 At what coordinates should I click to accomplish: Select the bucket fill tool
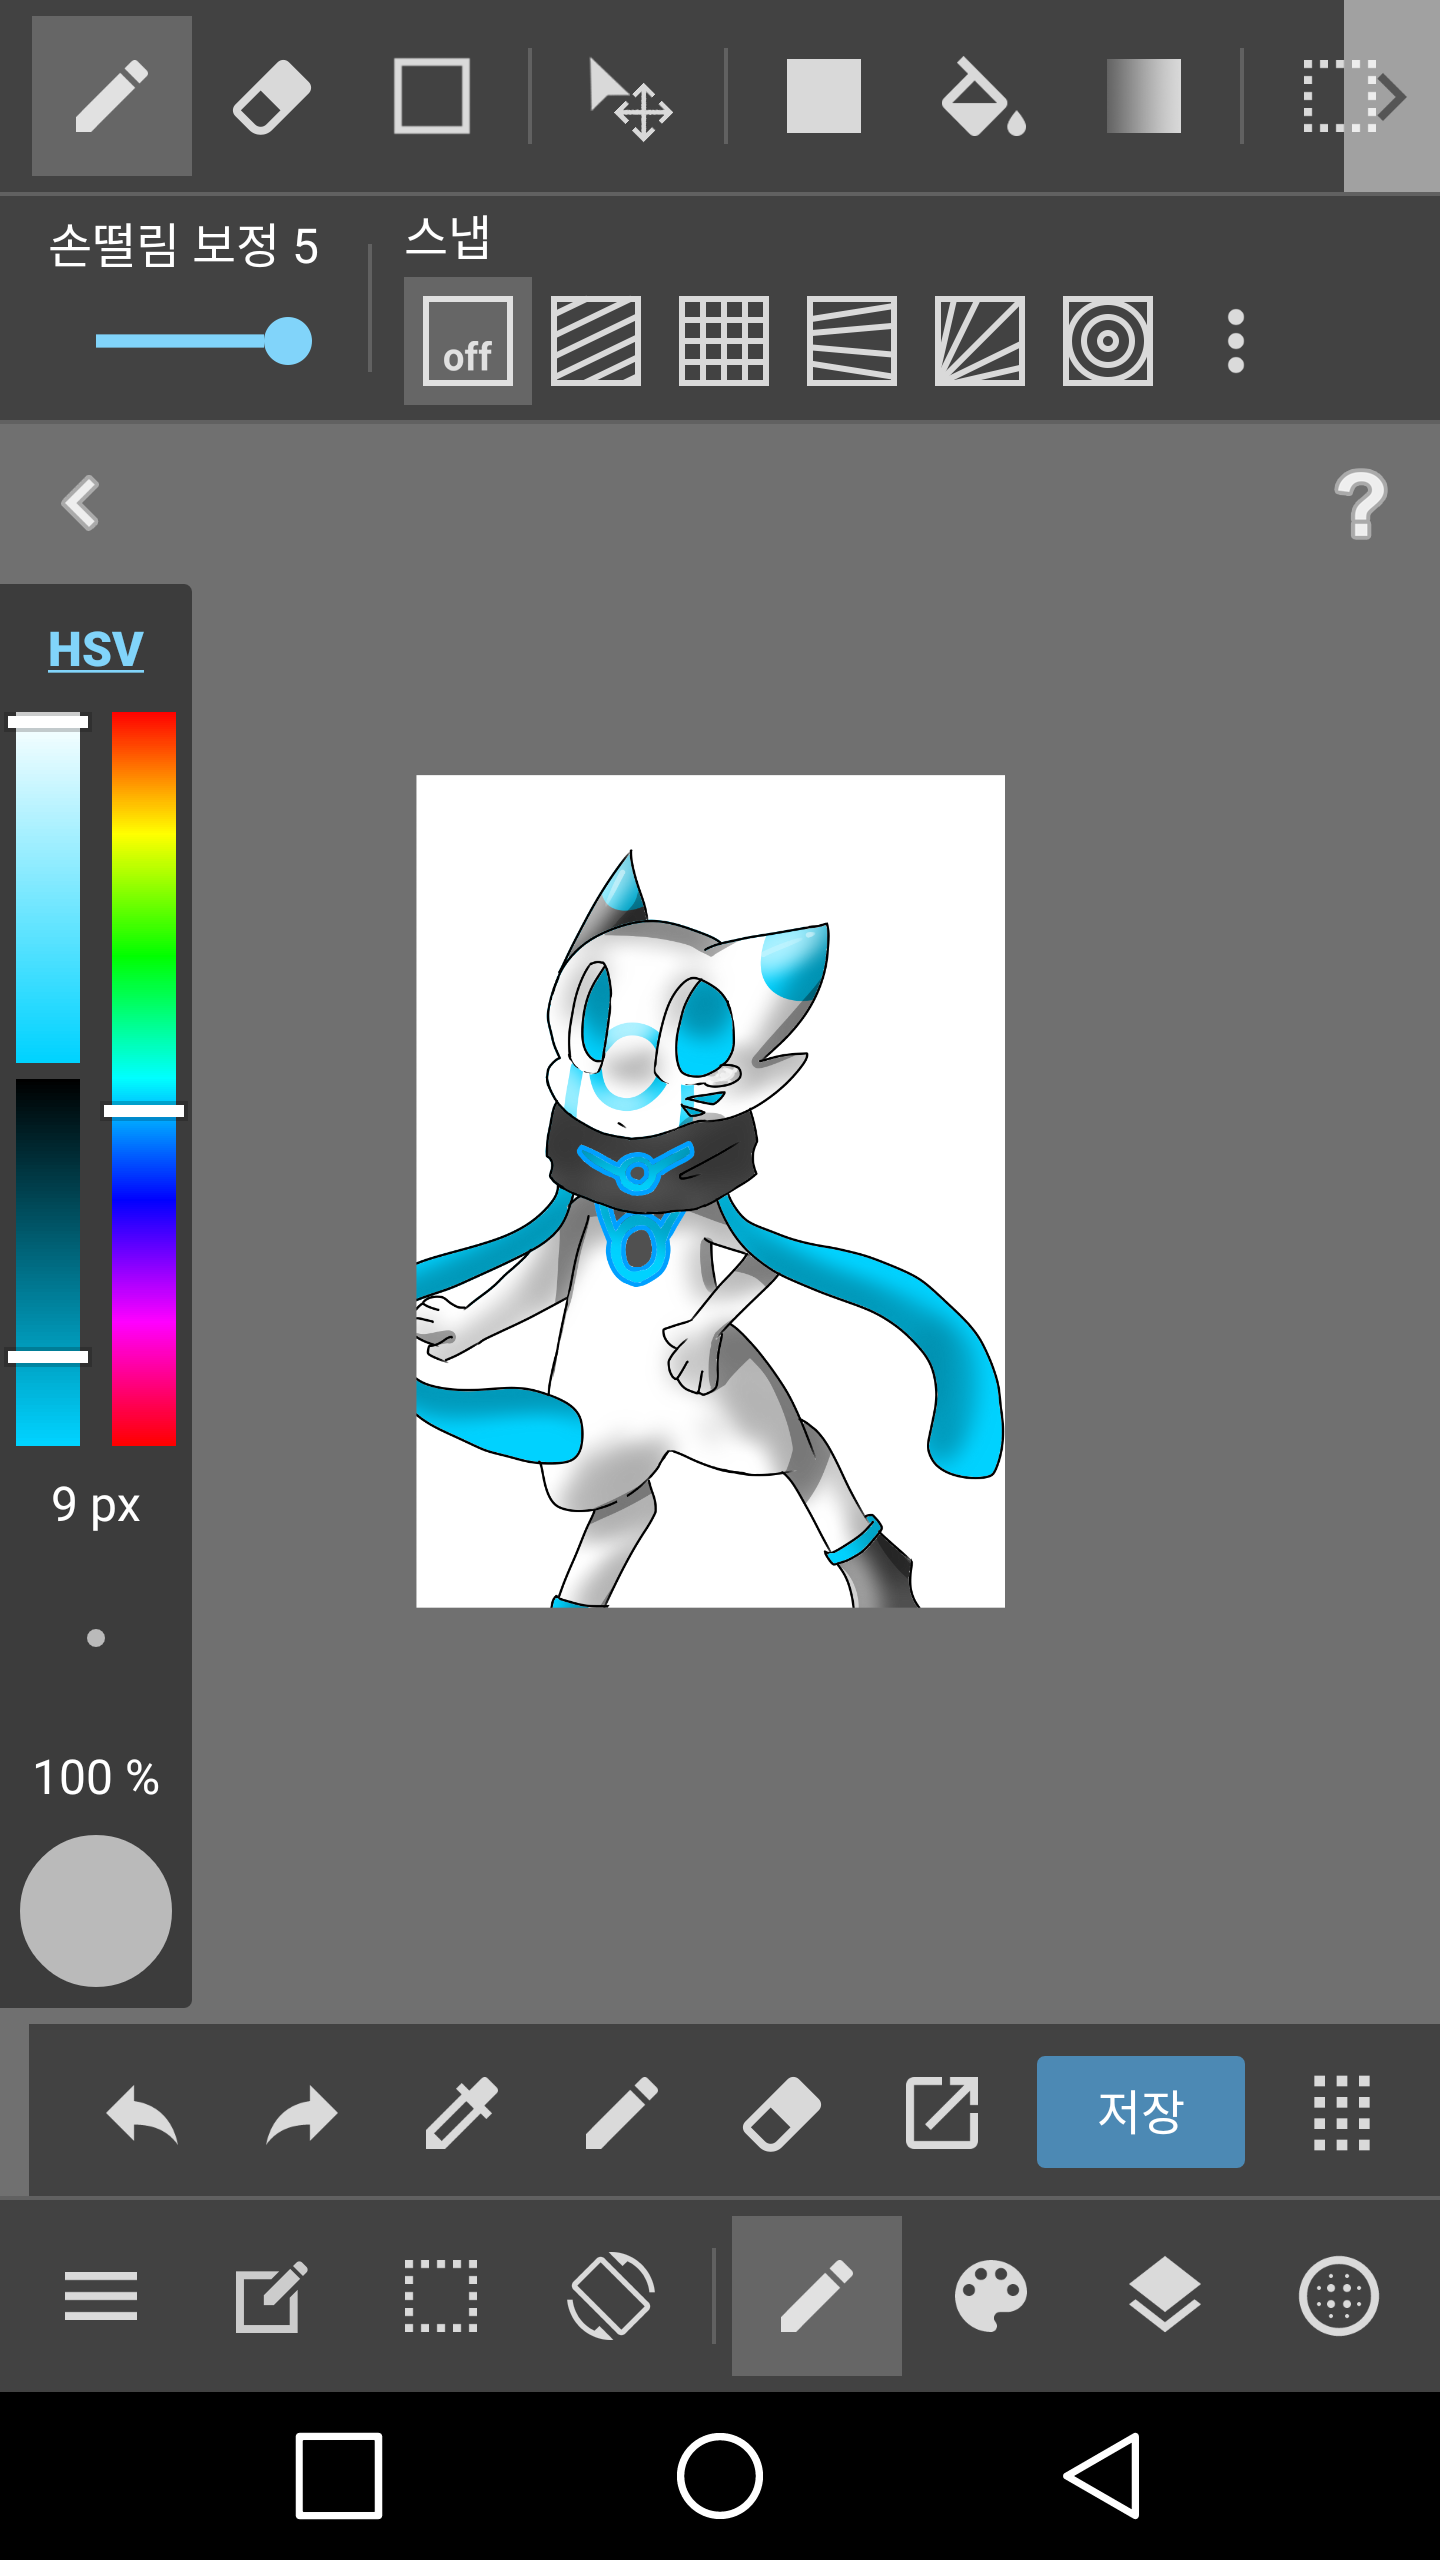pyautogui.click(x=983, y=97)
